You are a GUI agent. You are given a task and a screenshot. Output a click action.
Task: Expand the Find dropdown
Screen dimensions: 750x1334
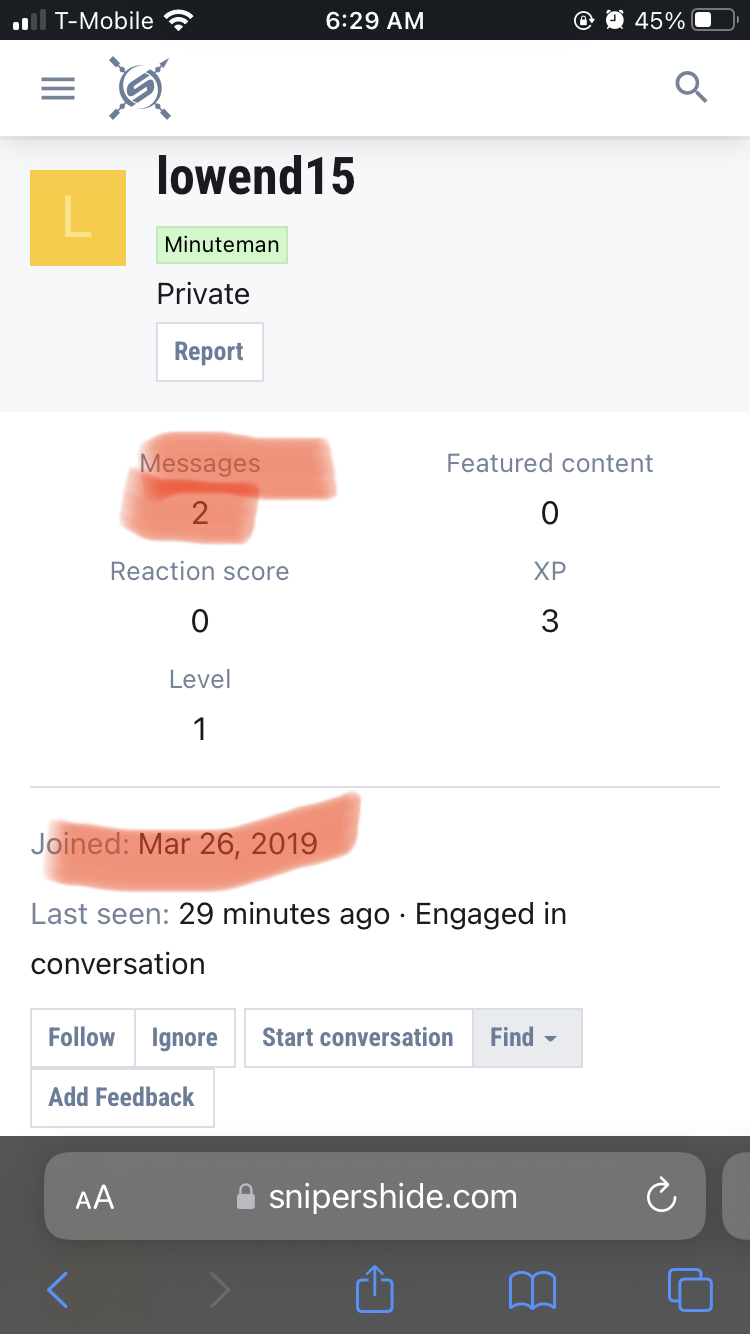[526, 1038]
